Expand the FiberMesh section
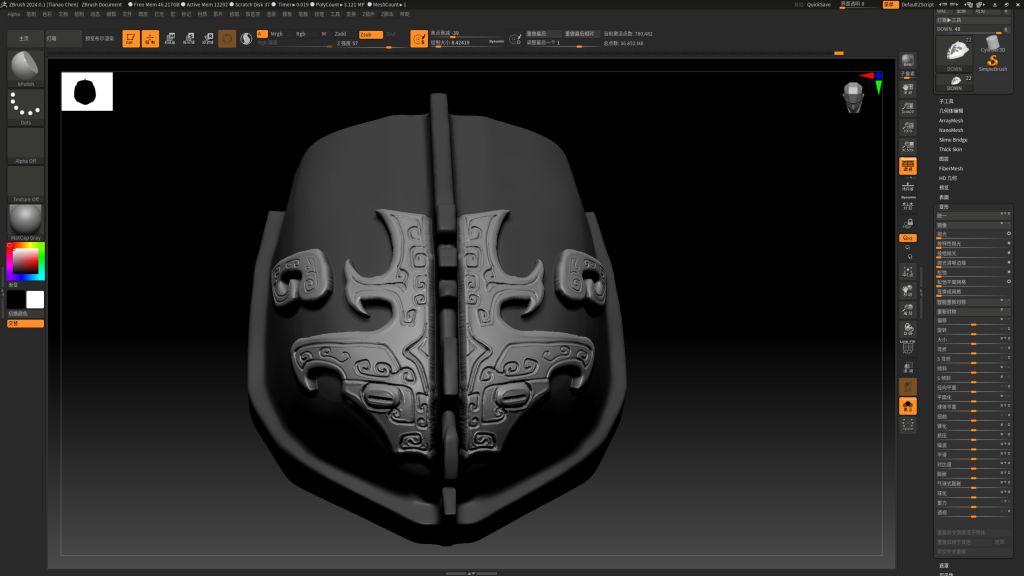This screenshot has height=576, width=1024. click(951, 169)
